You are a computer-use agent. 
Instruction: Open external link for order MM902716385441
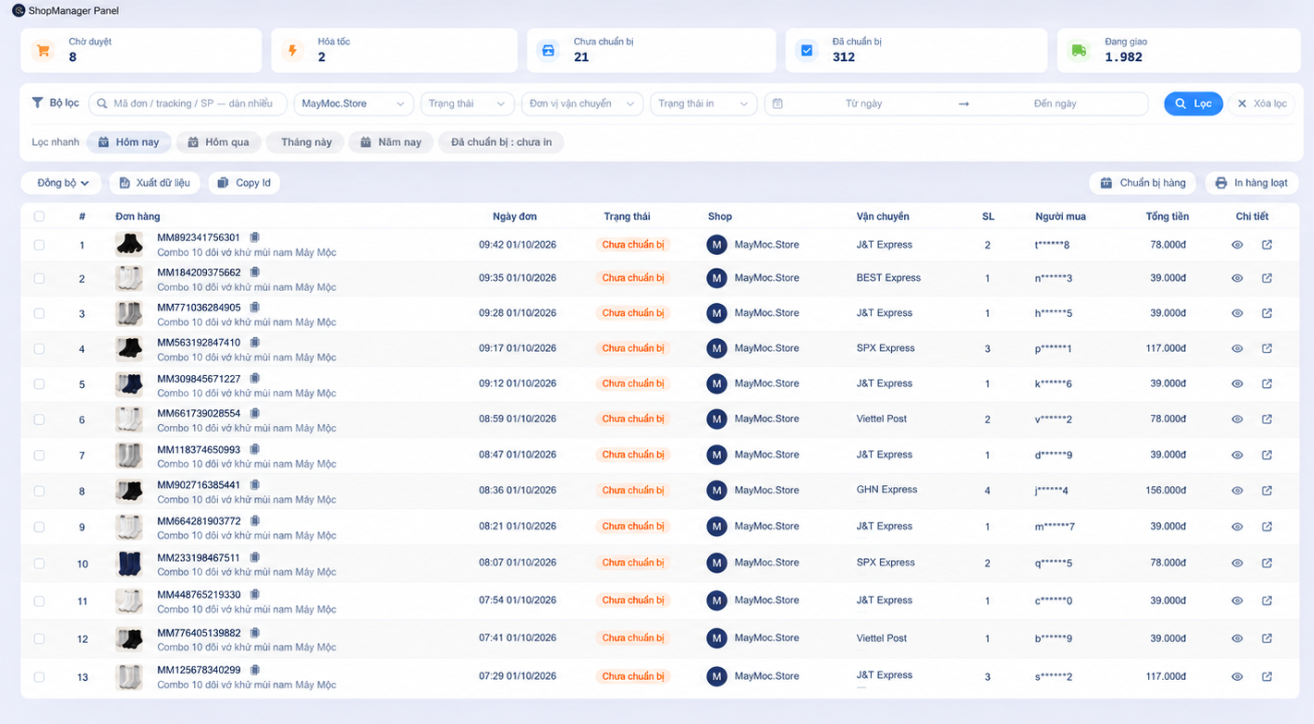coord(1267,491)
